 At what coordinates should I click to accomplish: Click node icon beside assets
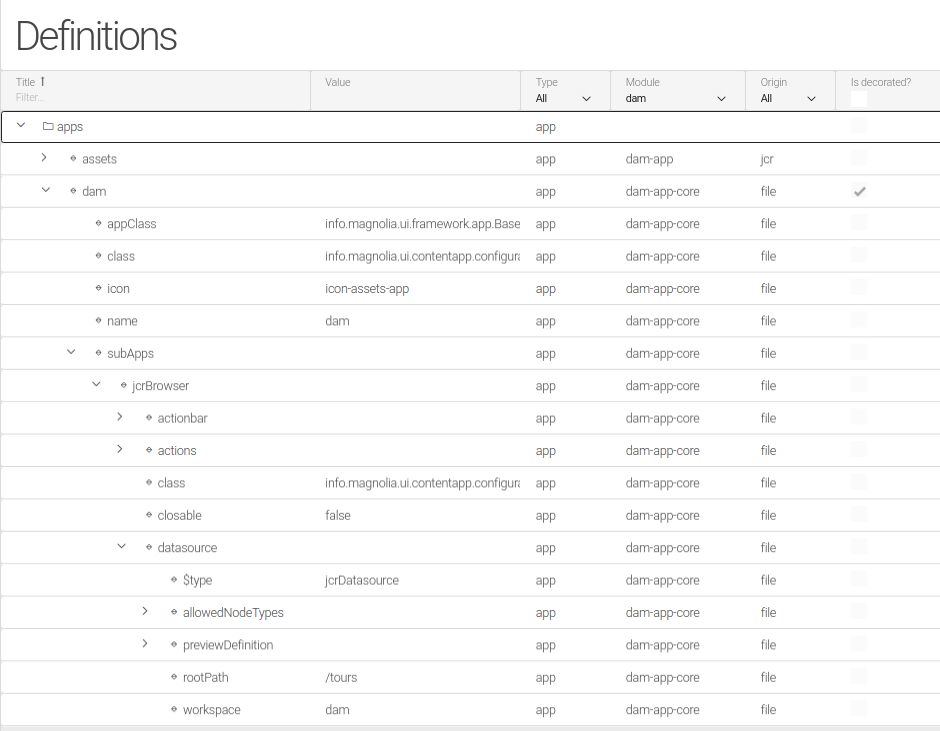[73, 159]
